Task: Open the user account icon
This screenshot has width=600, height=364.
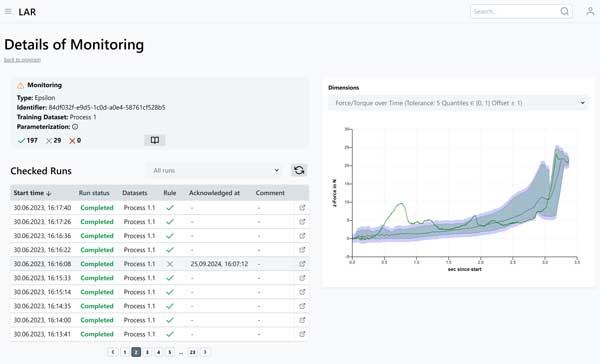Action: (x=590, y=11)
